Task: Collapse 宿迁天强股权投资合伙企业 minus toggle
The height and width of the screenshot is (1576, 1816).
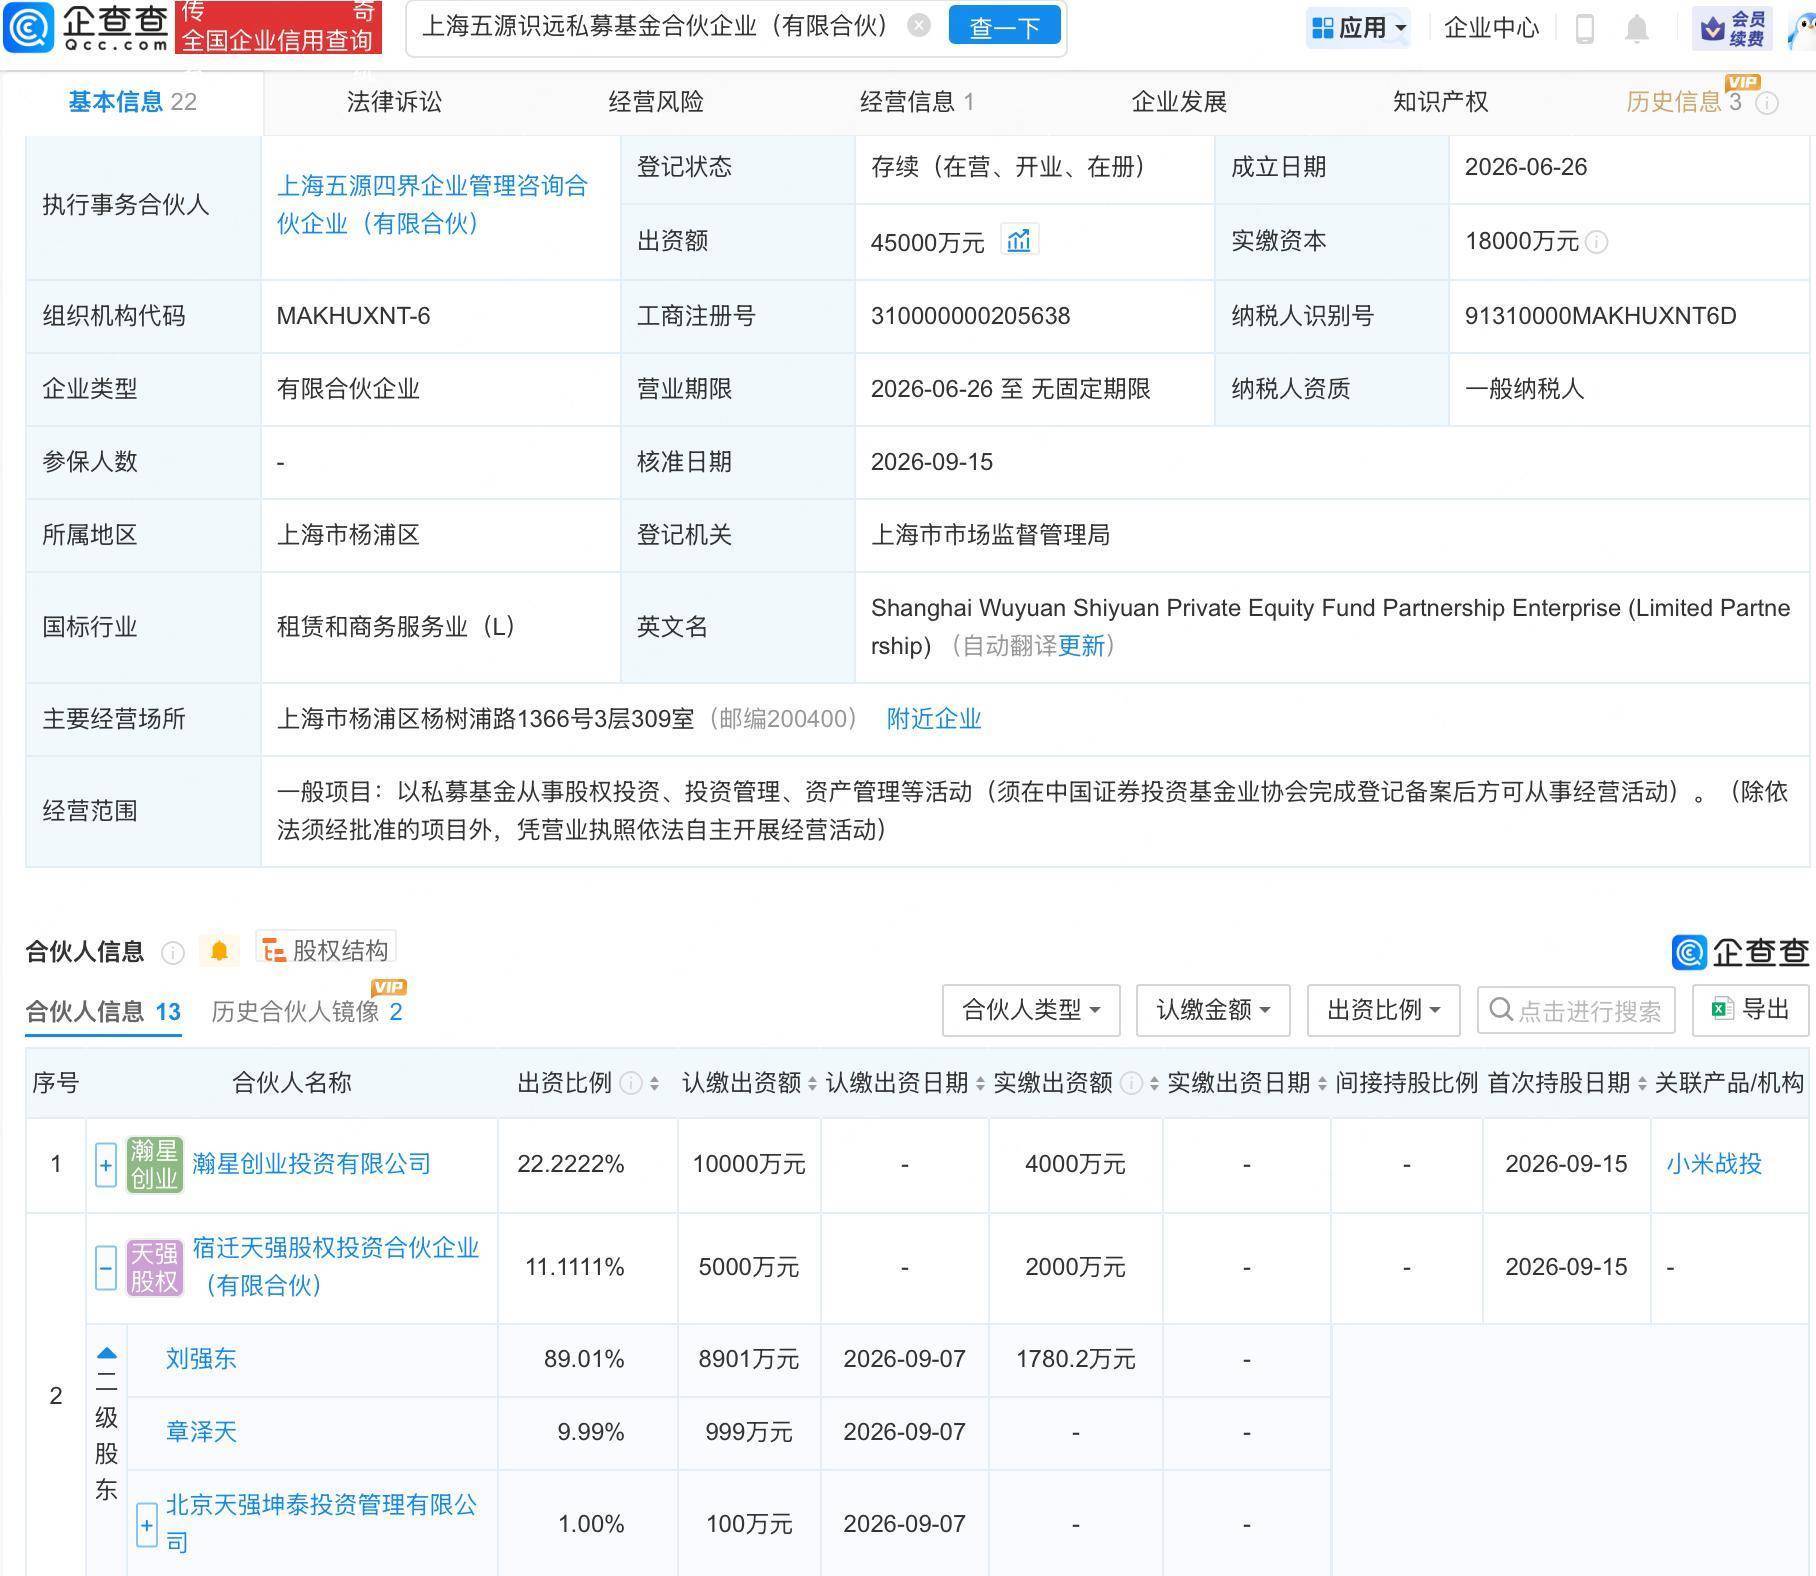Action: 106,1268
